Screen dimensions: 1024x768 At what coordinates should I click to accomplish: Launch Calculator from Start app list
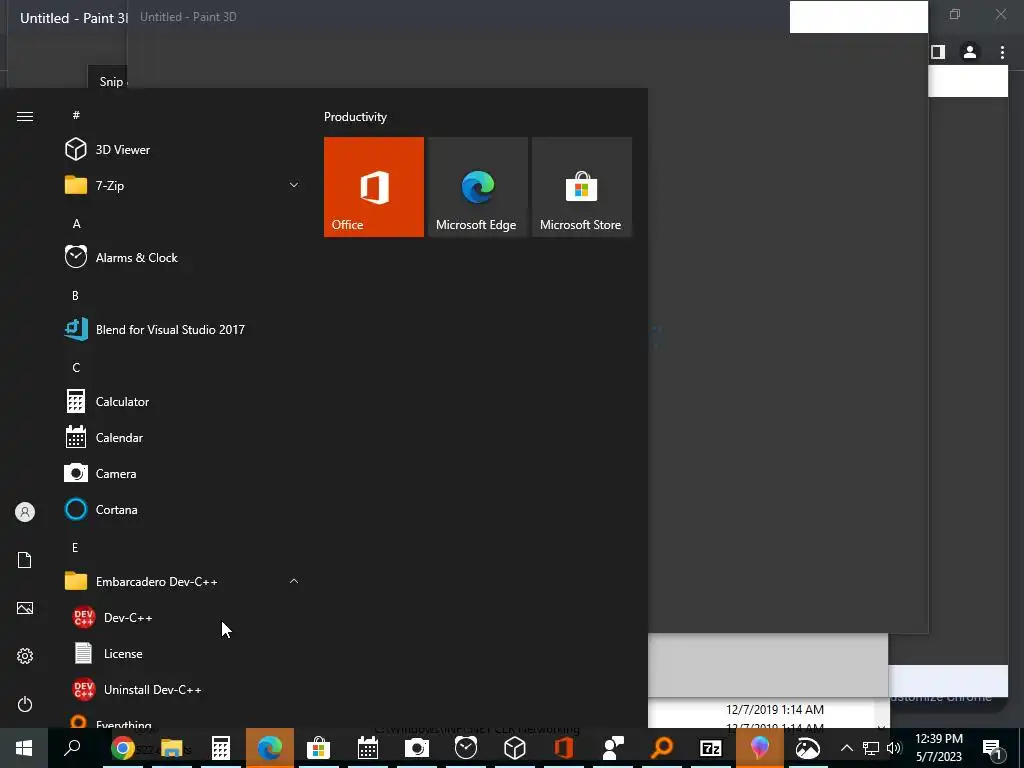click(x=183, y=402)
